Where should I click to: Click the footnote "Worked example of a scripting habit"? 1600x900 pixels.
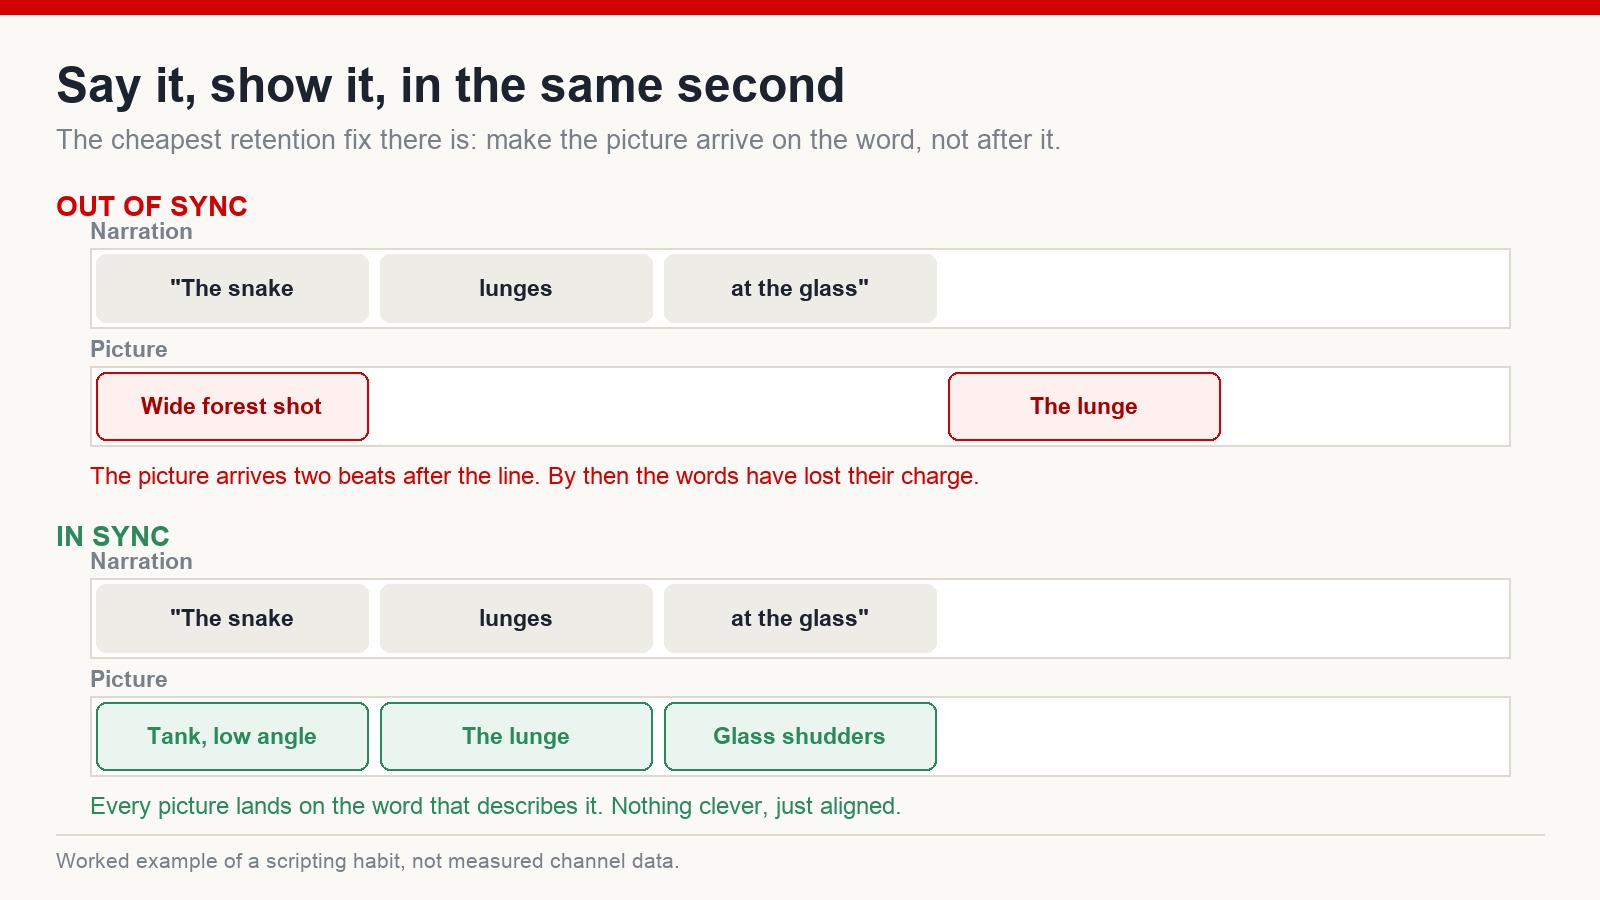tap(367, 861)
